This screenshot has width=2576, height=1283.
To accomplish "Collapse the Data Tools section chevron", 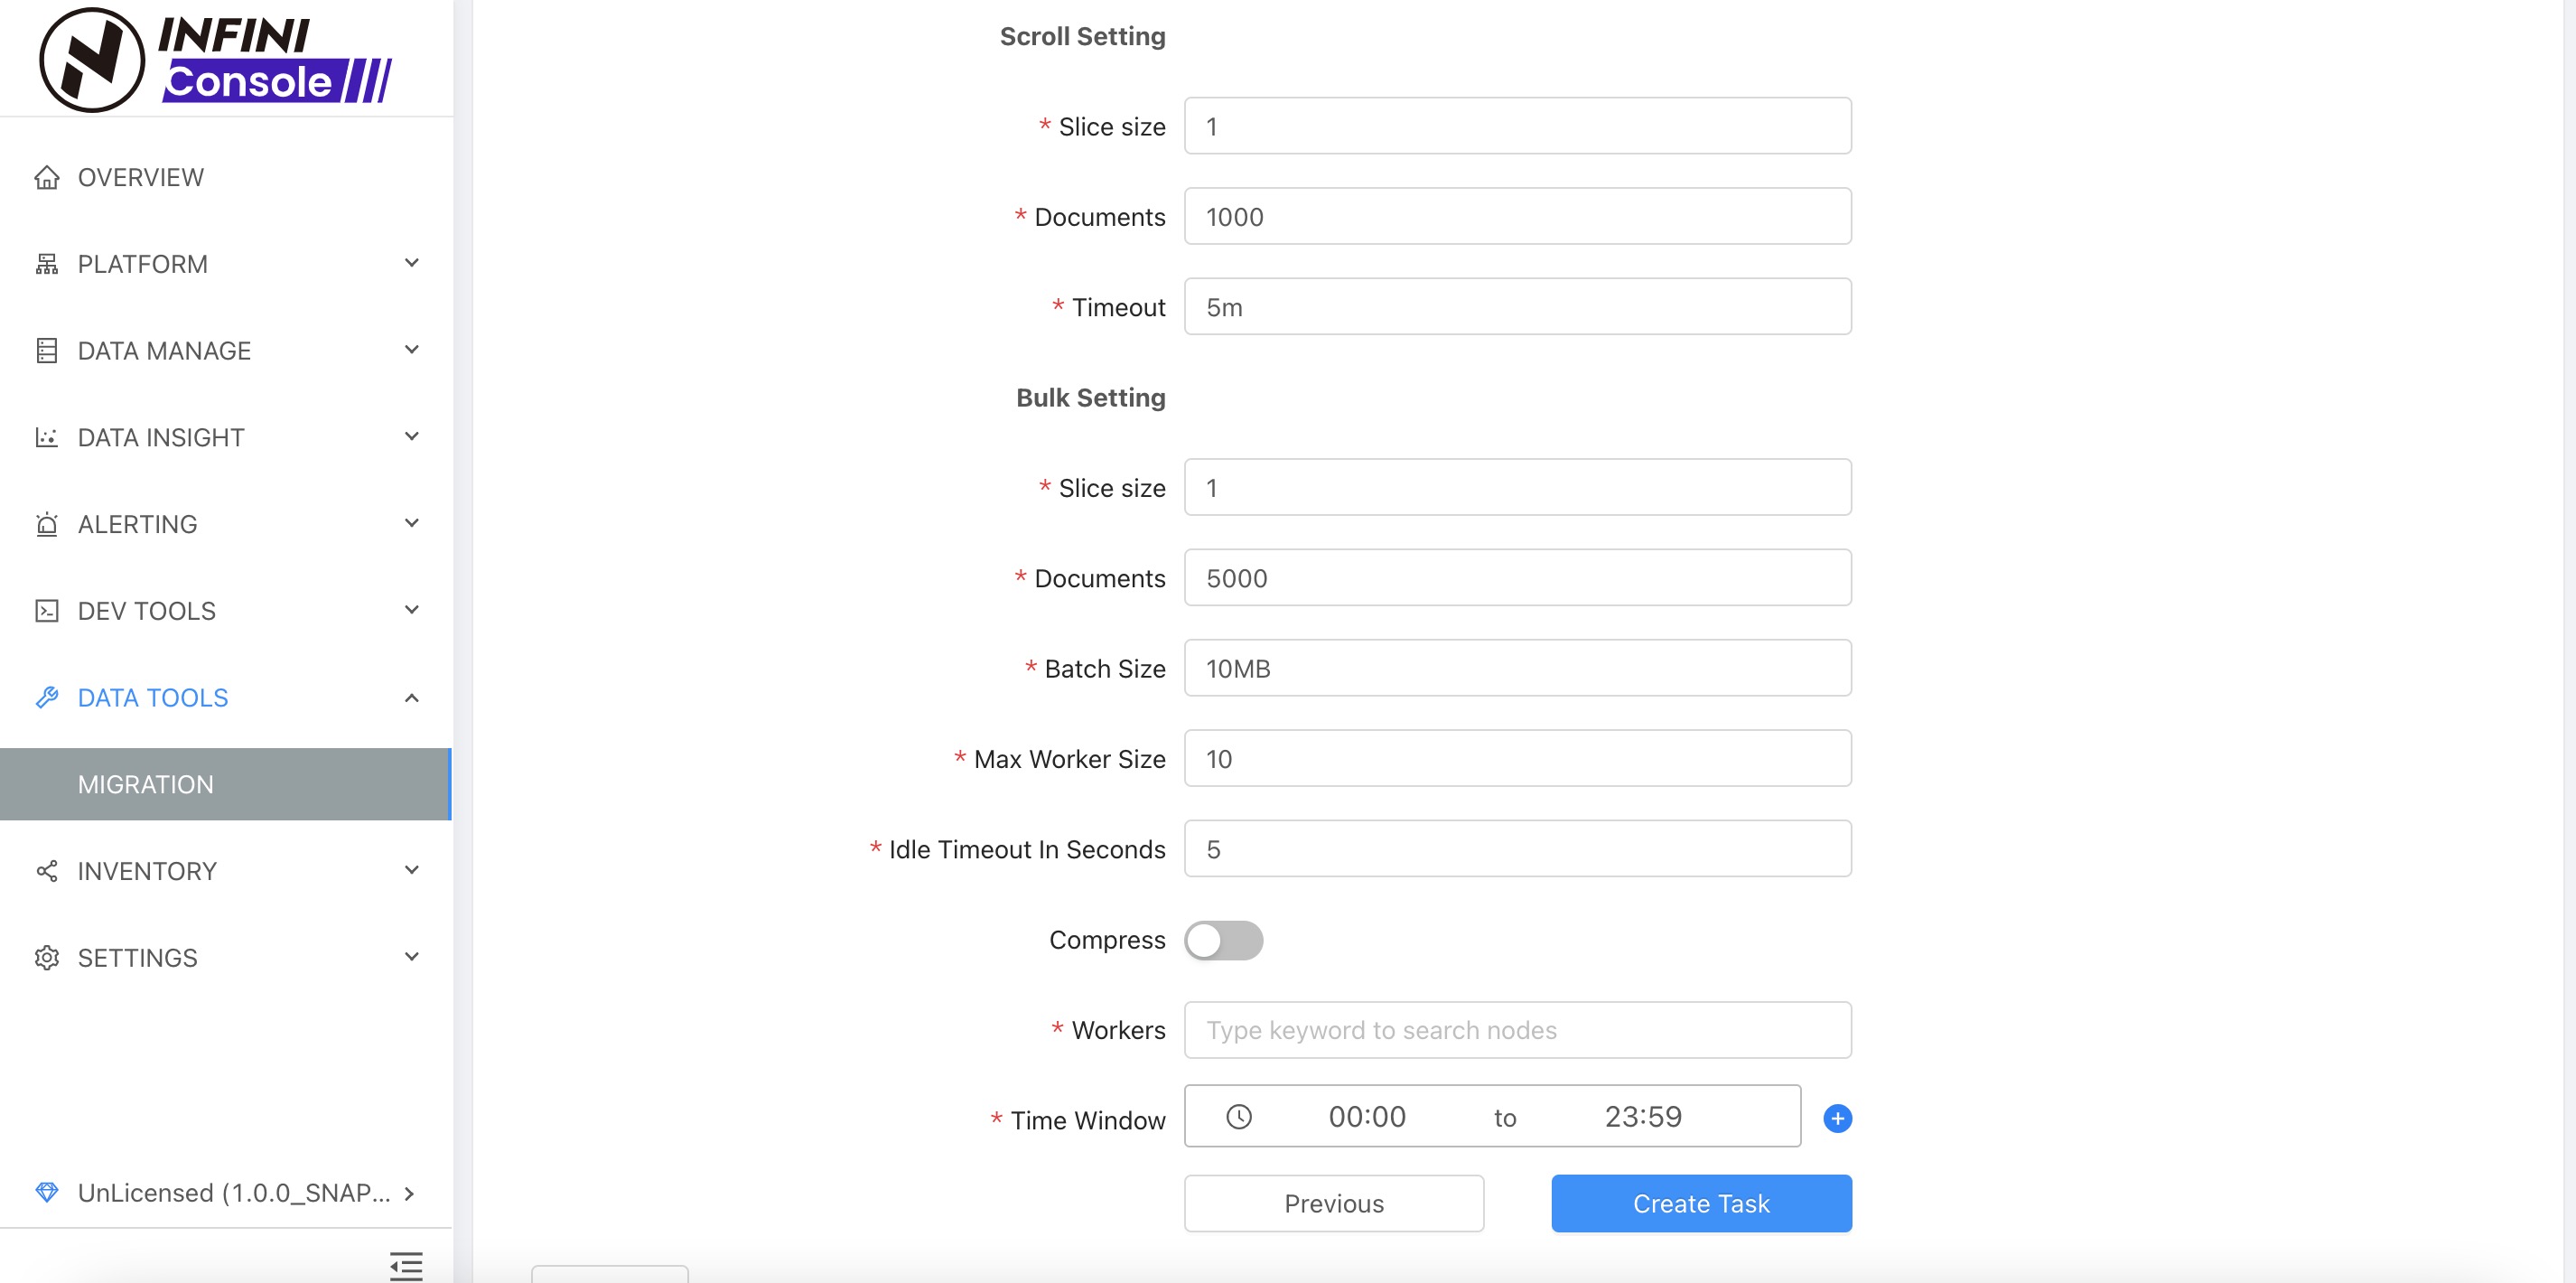I will point(411,698).
